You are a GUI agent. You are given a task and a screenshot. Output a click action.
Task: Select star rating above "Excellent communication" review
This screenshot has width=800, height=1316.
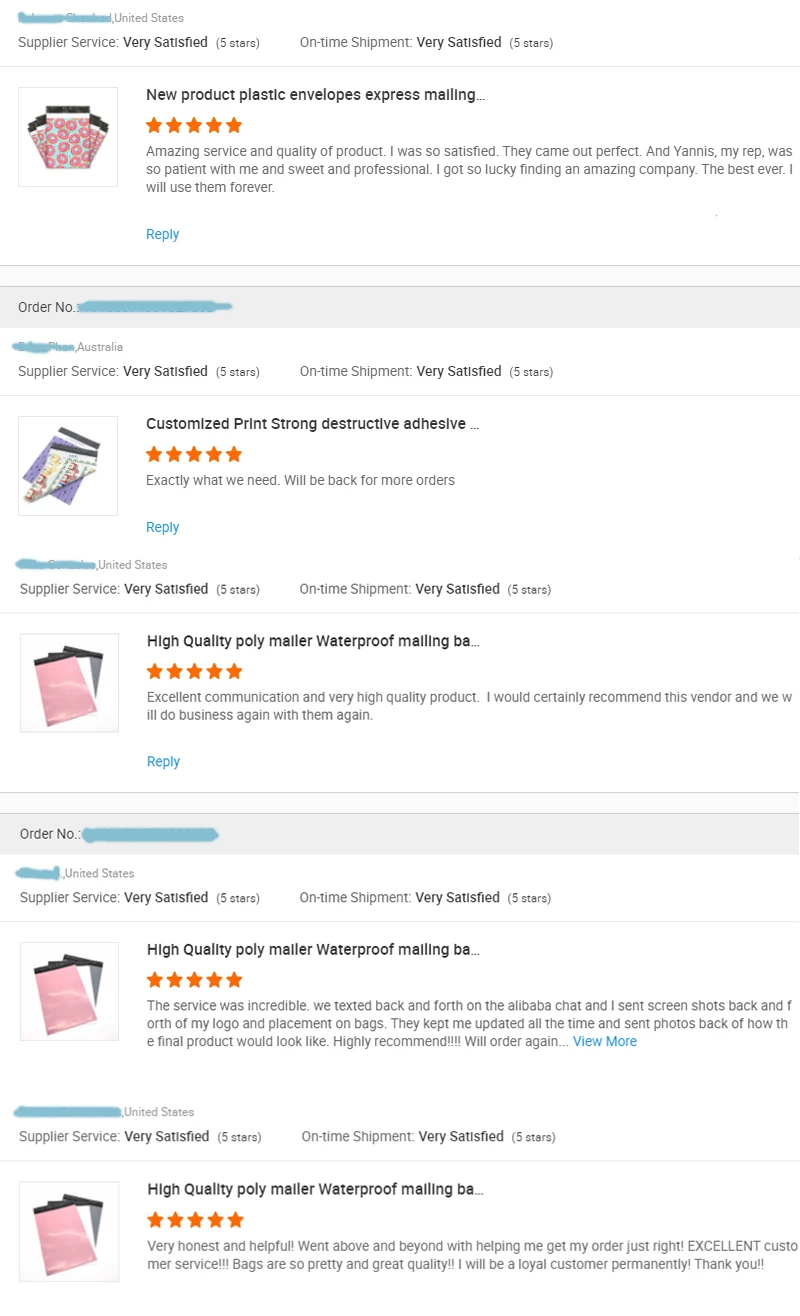click(x=195, y=671)
